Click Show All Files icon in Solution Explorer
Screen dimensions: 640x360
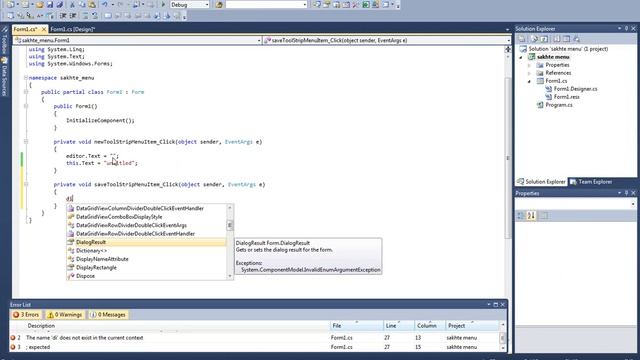[534, 39]
